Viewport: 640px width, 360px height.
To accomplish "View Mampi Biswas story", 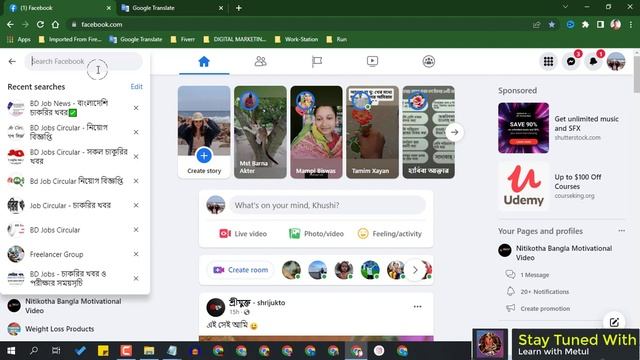I will point(316,132).
